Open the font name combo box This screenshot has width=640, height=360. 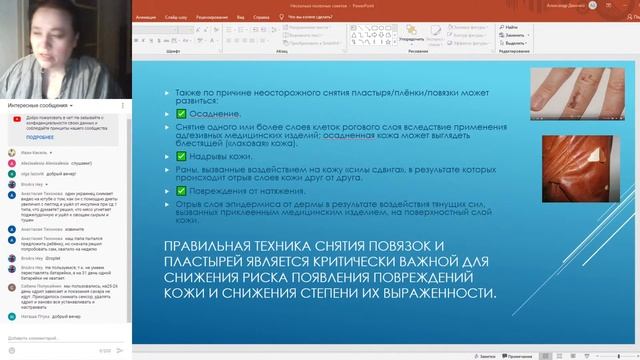(156, 30)
